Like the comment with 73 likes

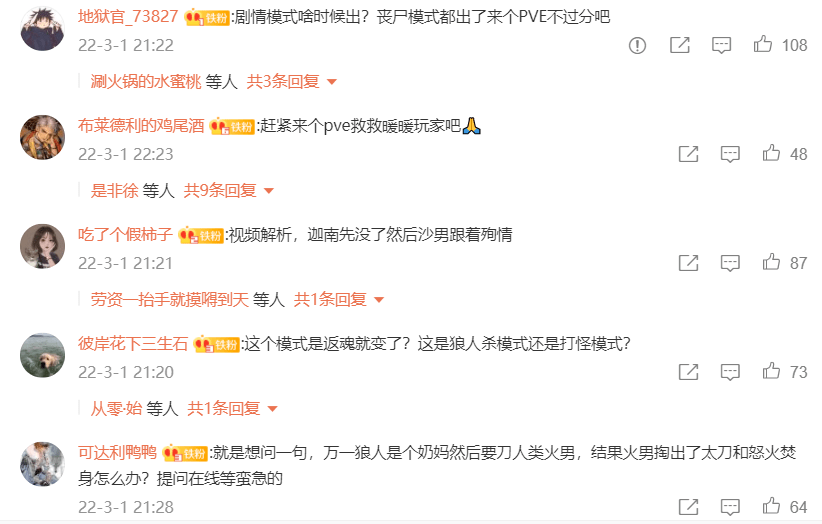771,371
